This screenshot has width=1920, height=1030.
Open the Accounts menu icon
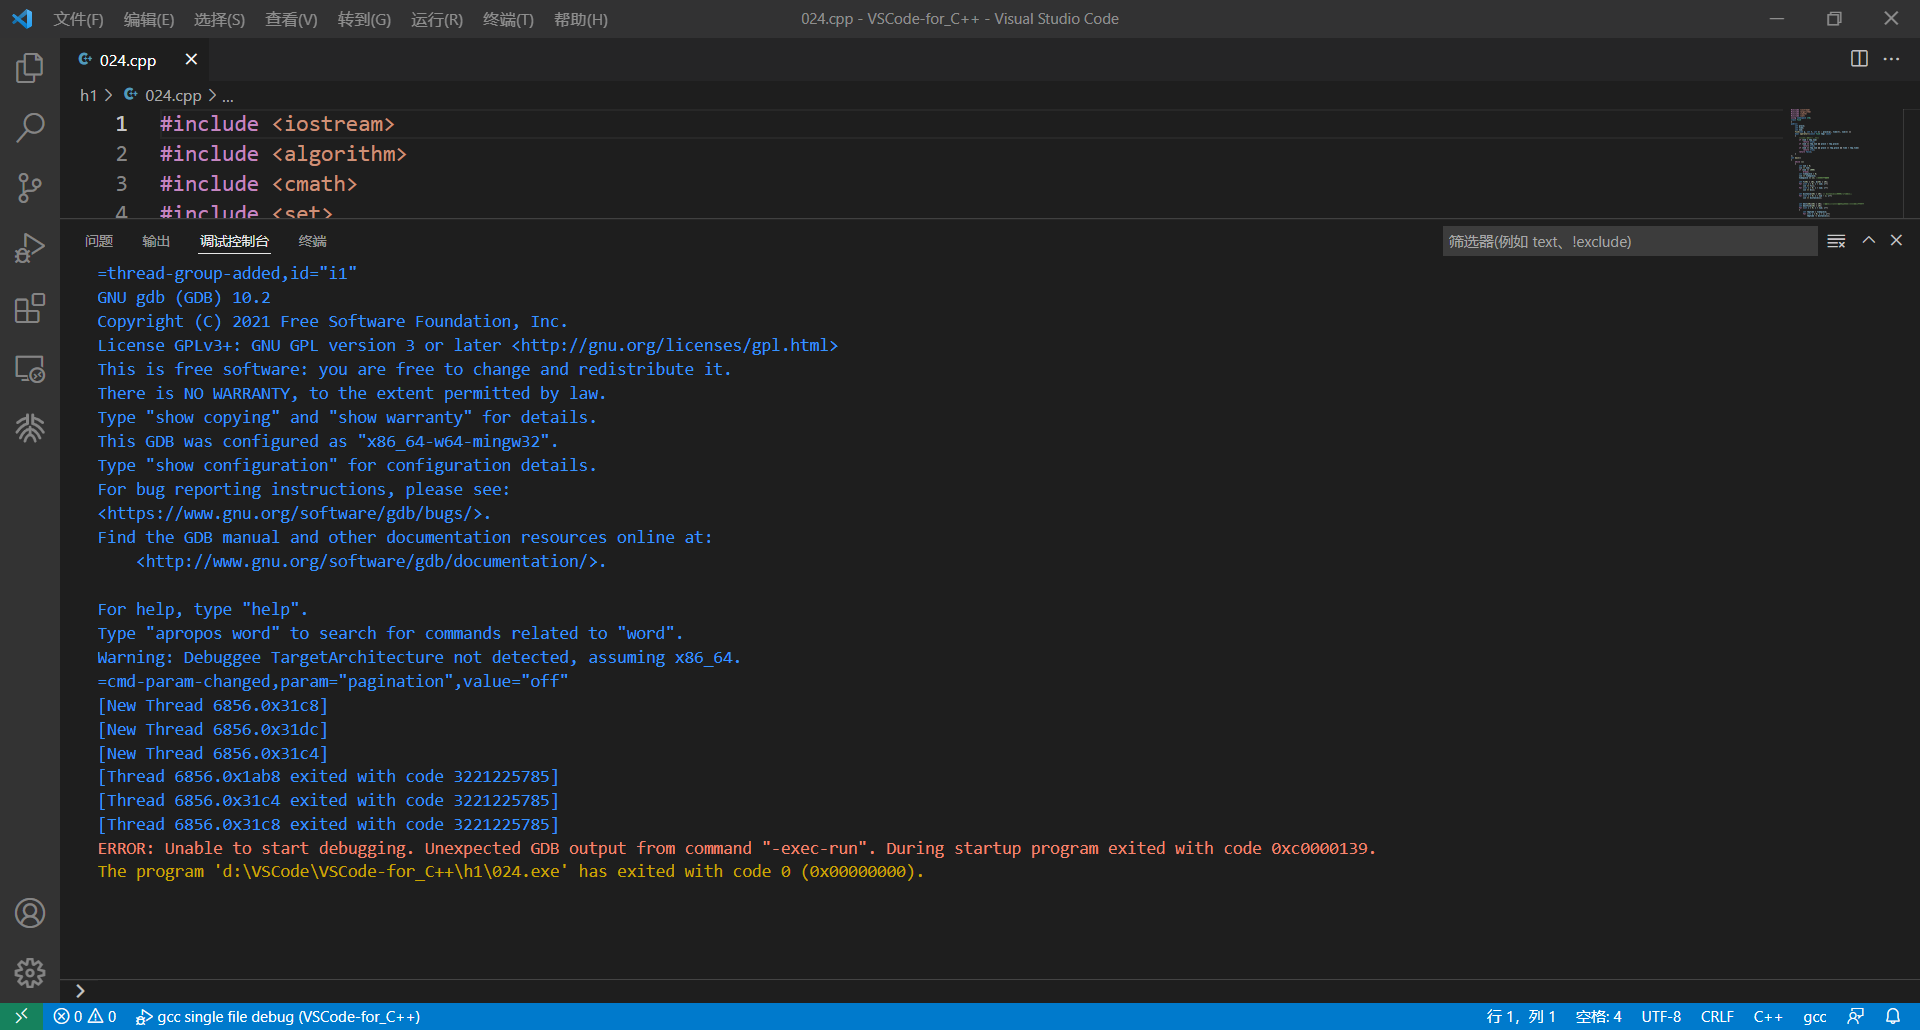(30, 913)
